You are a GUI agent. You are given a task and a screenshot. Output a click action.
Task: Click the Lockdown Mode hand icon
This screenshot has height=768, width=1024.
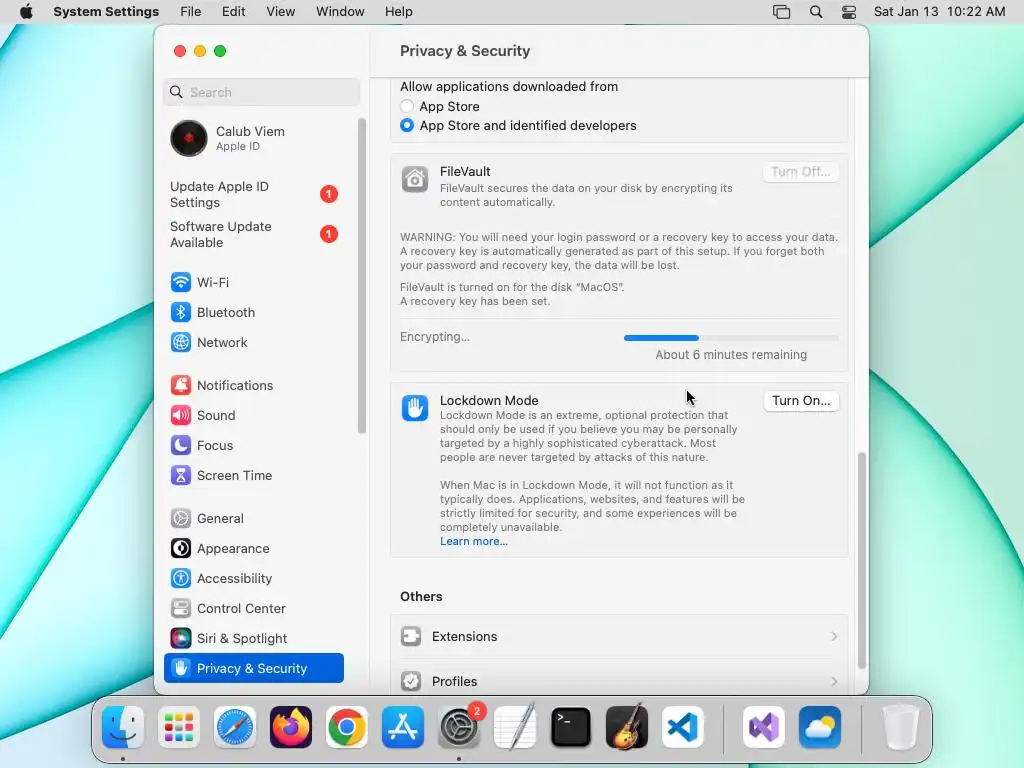(x=415, y=408)
